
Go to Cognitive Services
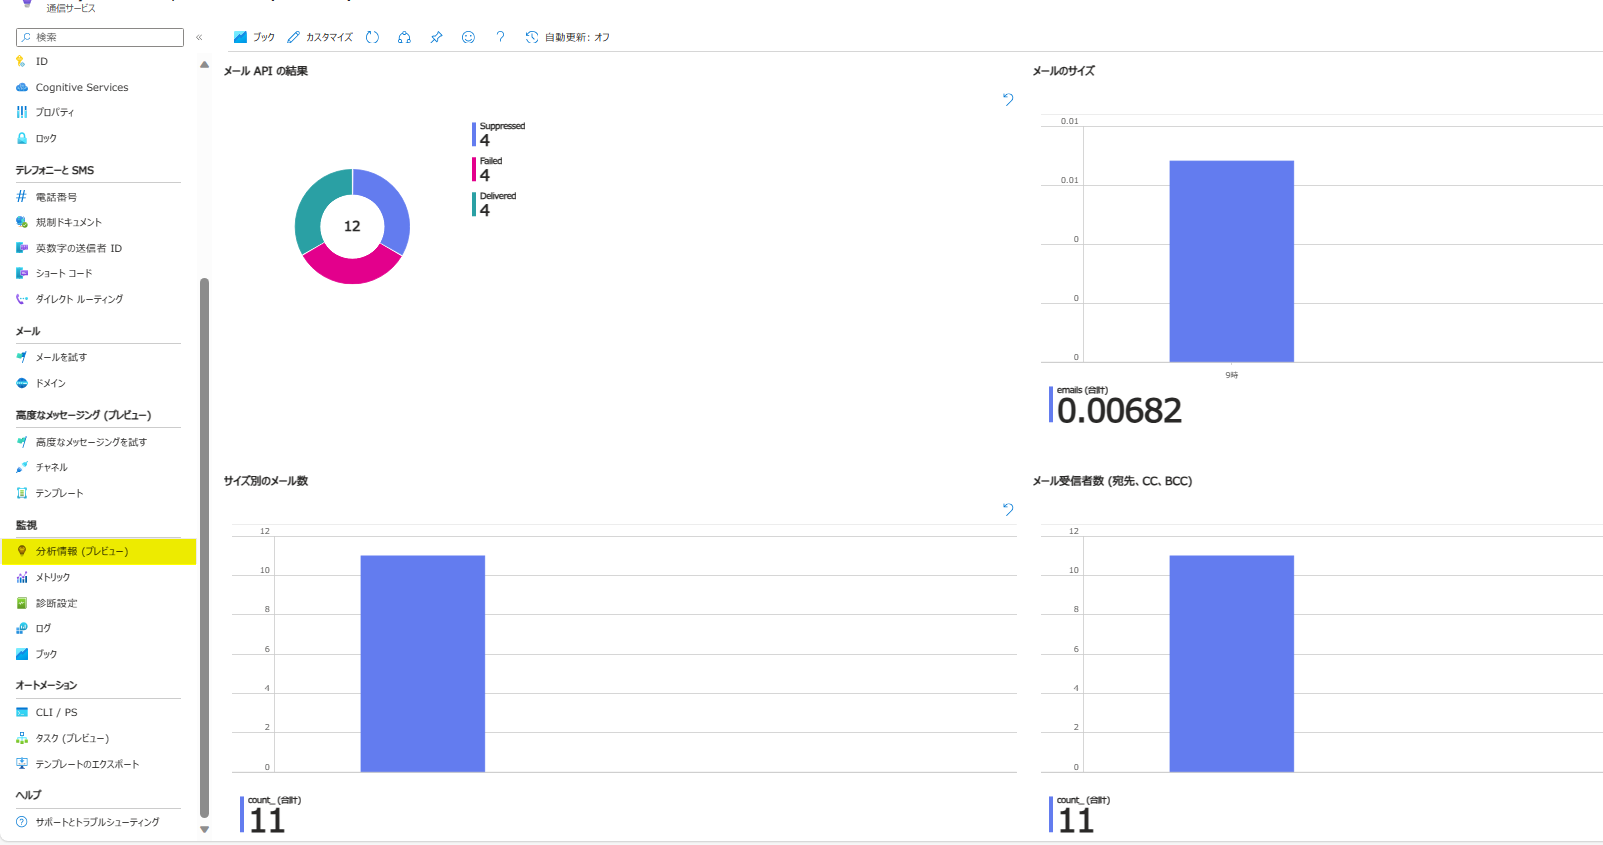tap(82, 87)
